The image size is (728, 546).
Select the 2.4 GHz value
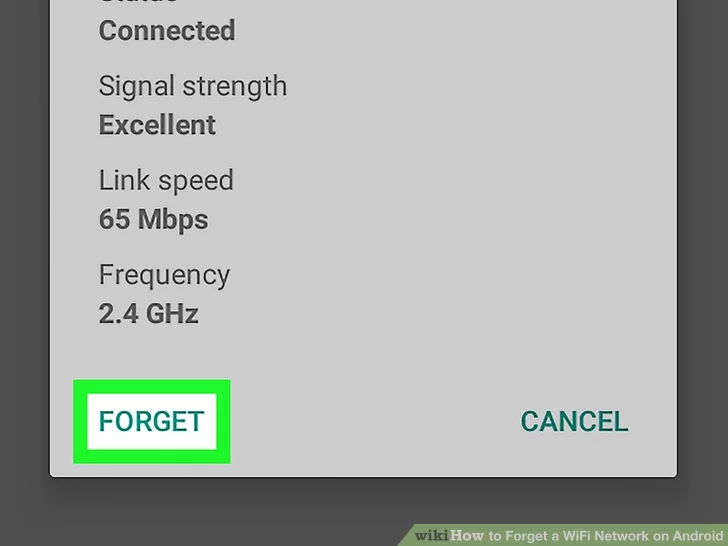pos(149,313)
